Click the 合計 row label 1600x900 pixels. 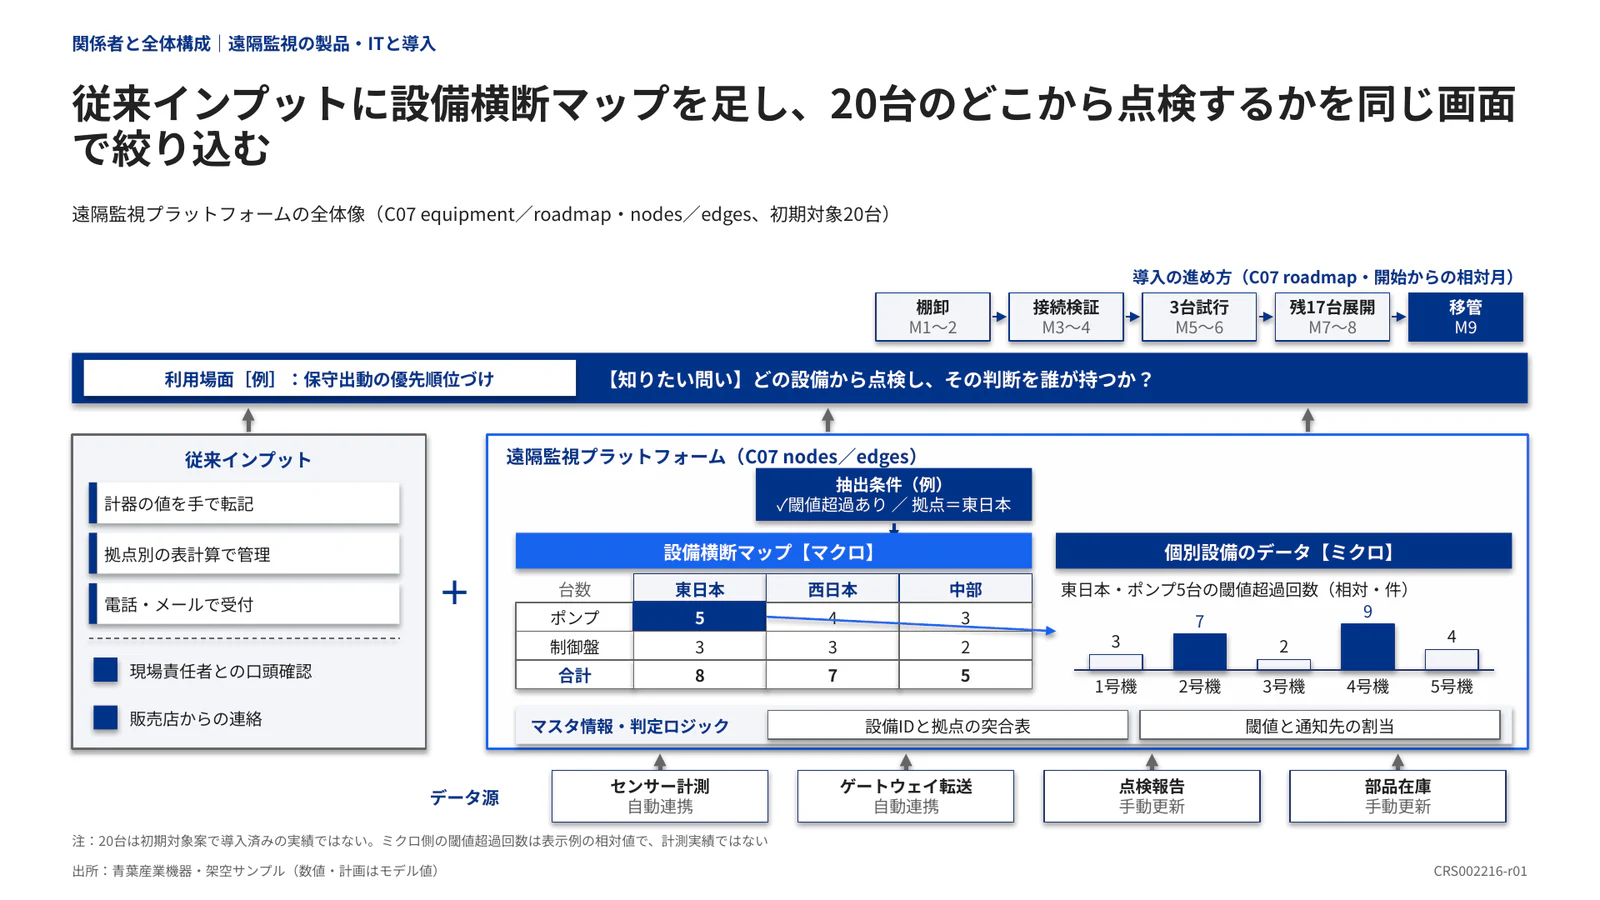[574, 676]
